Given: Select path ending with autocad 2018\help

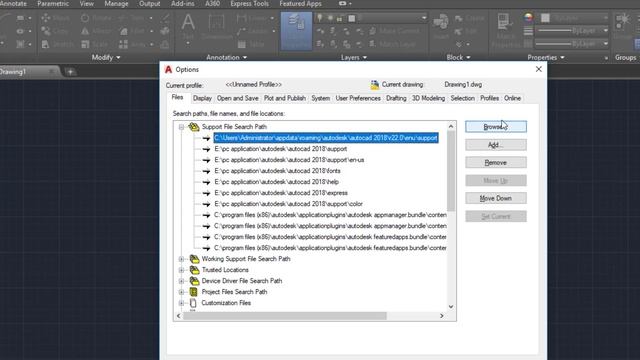Looking at the screenshot, I should coord(277,182).
